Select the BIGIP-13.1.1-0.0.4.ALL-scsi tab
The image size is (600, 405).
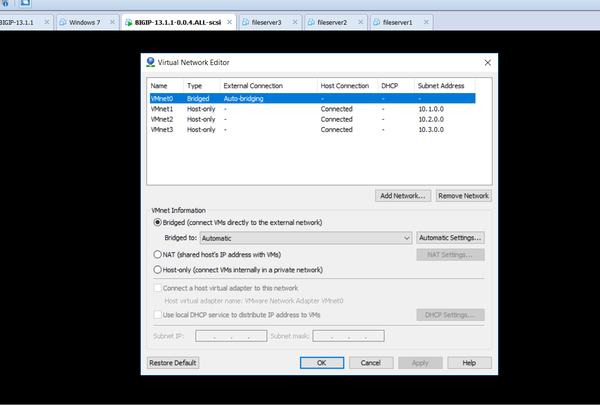click(179, 22)
